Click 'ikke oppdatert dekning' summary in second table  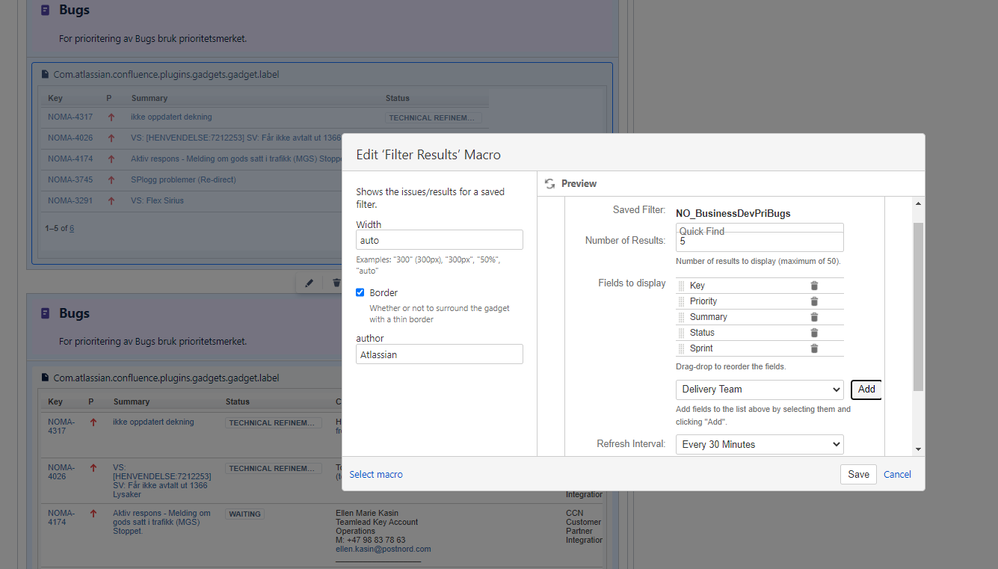[153, 422]
